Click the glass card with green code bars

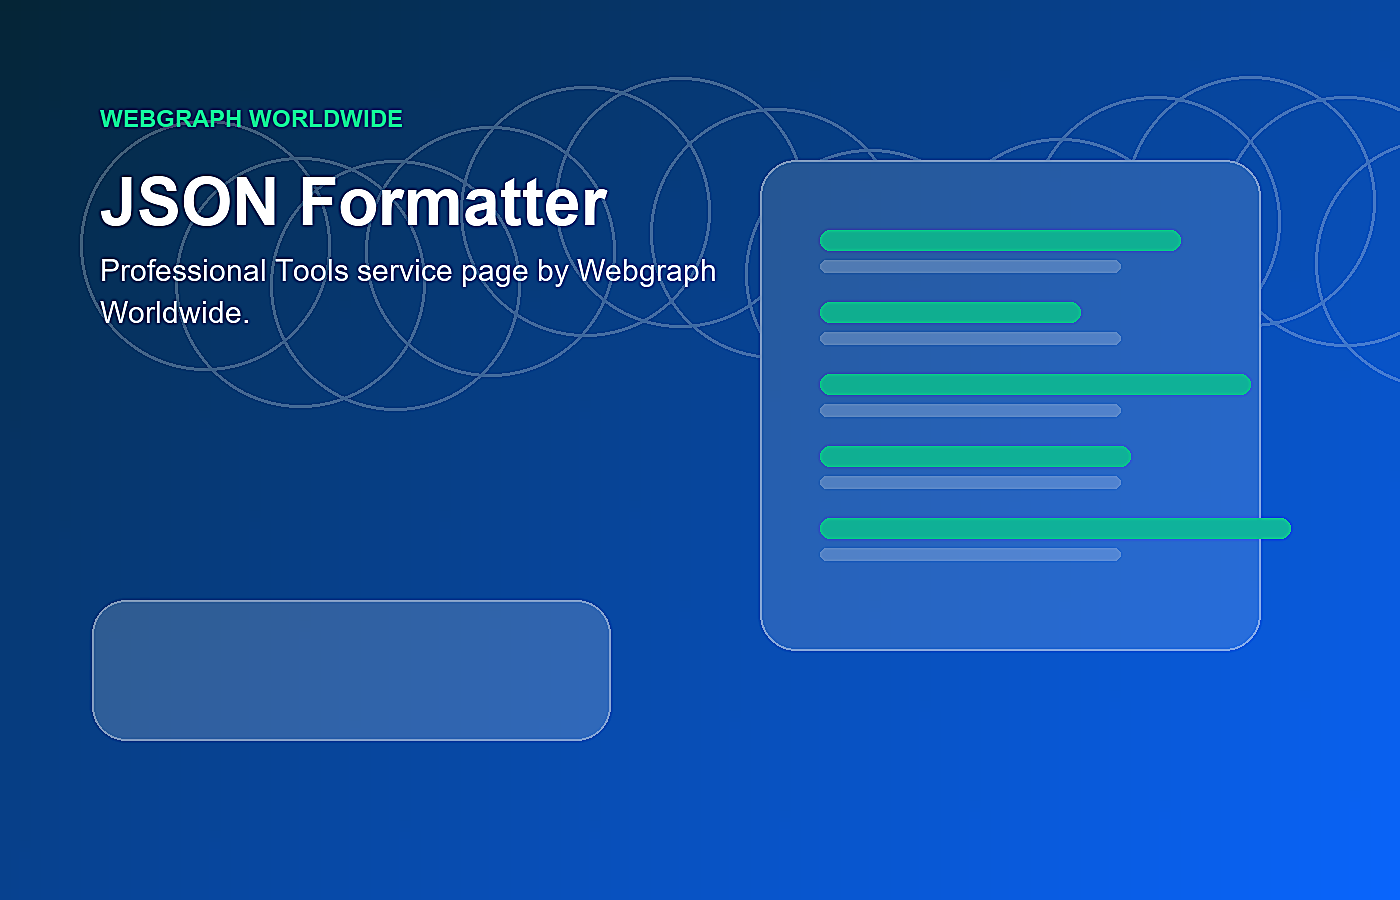(1010, 405)
